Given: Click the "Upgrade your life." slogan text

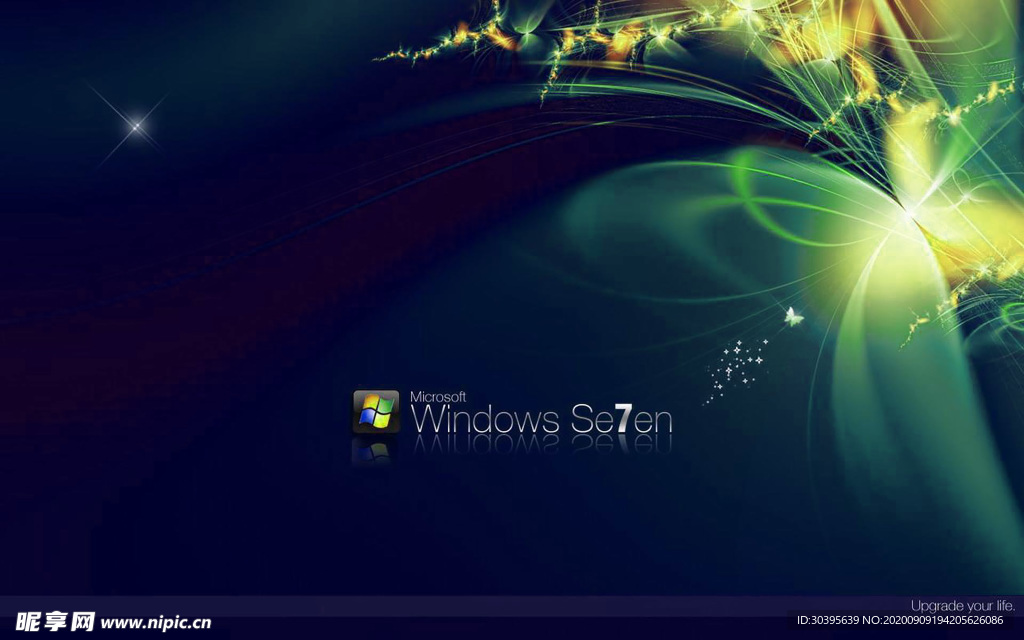Looking at the screenshot, I should pyautogui.click(x=963, y=605).
